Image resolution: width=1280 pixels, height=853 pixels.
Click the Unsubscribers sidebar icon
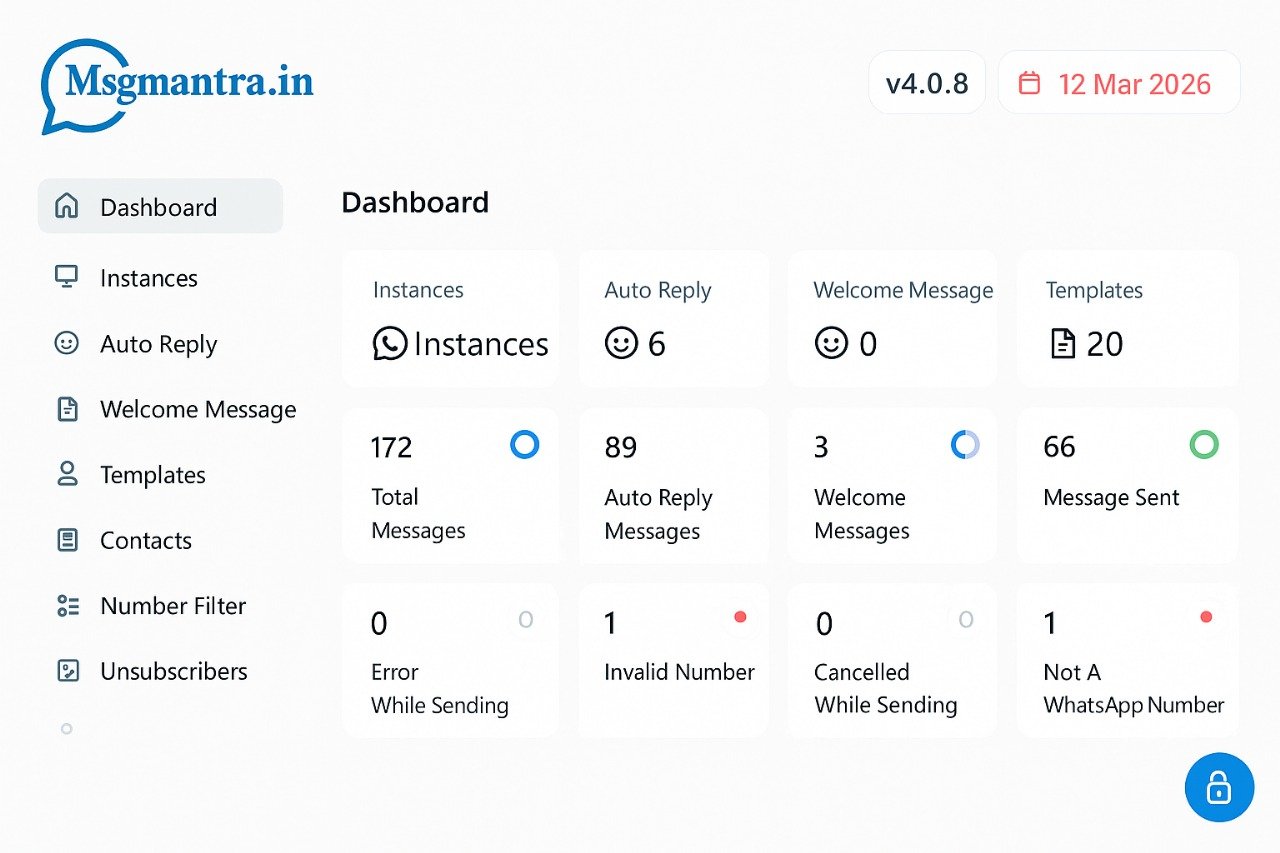pyautogui.click(x=67, y=671)
